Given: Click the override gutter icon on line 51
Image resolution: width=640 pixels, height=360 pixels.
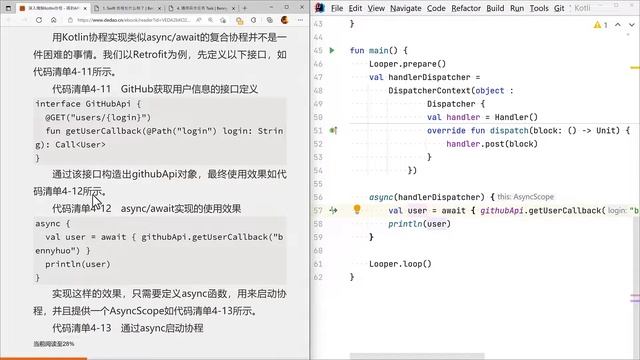Looking at the screenshot, I should 333,131.
